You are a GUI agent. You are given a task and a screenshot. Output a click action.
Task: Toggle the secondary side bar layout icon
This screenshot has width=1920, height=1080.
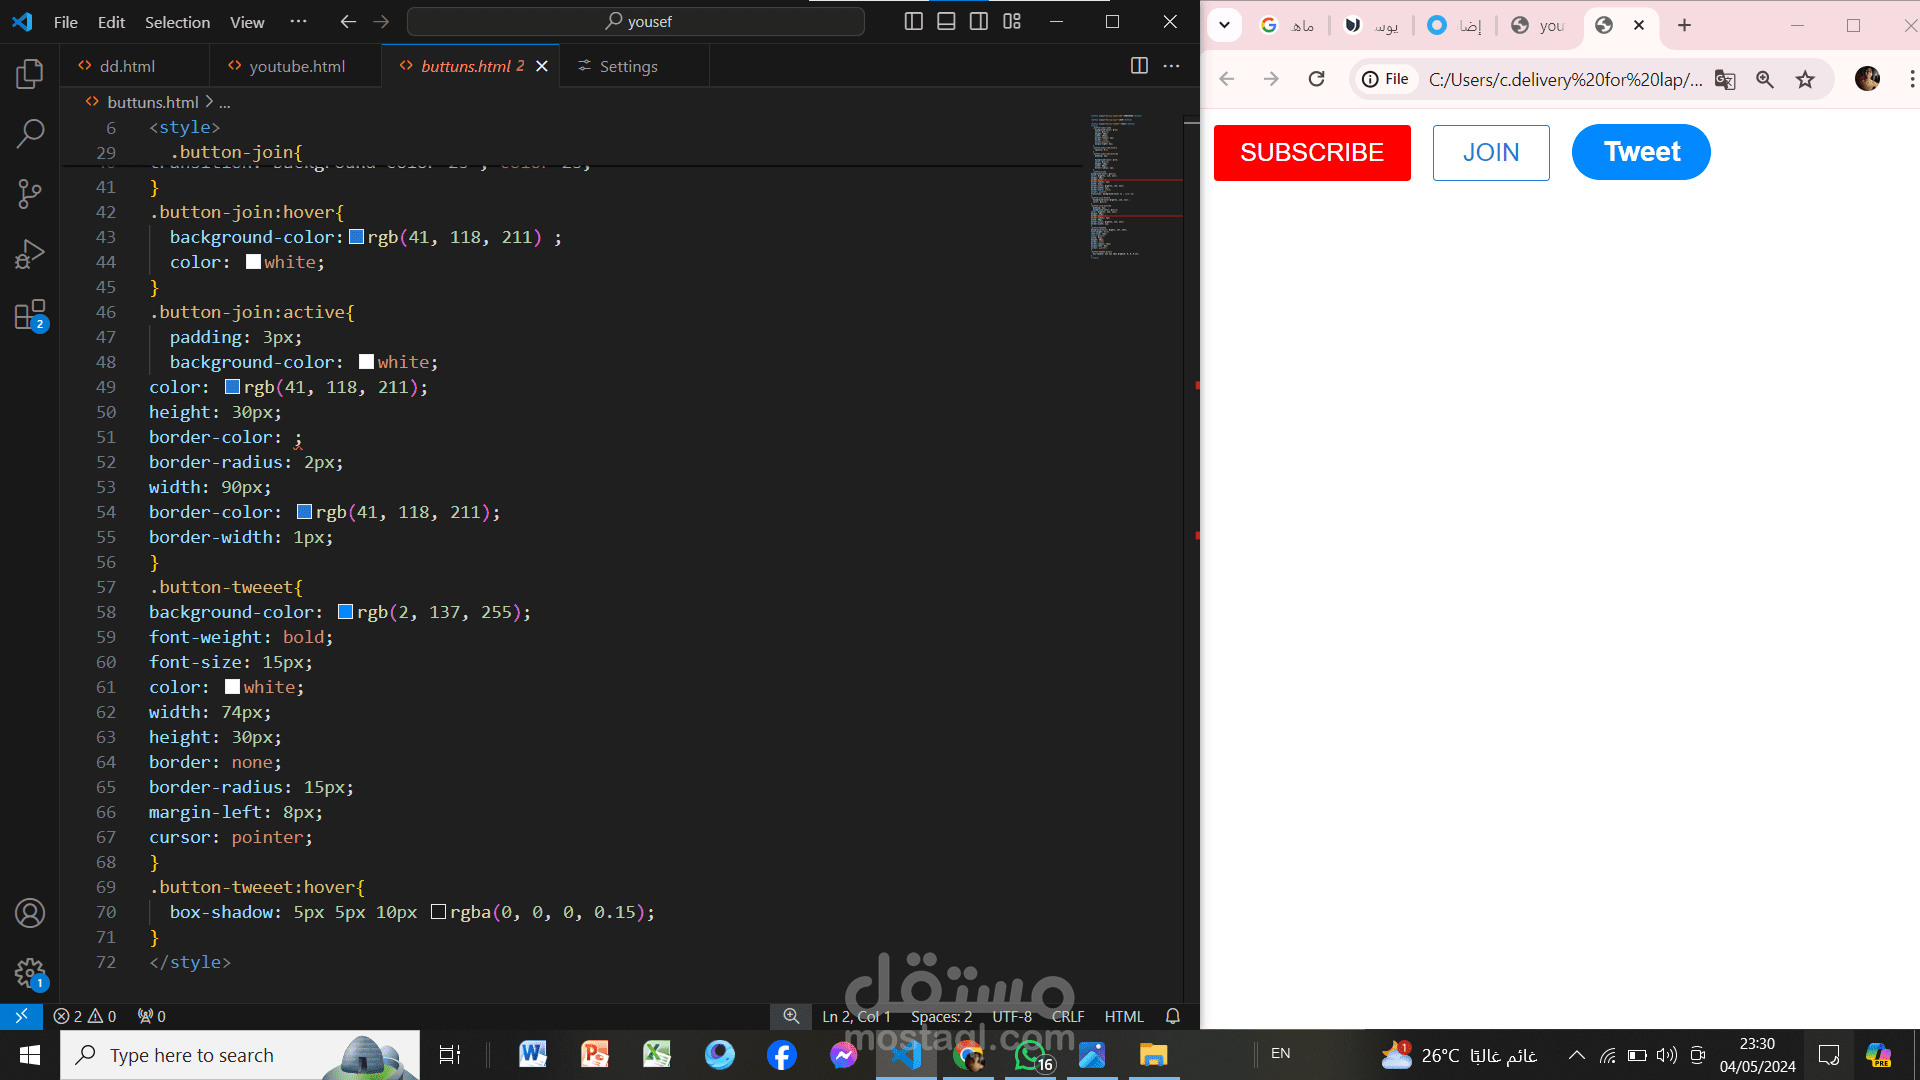[x=979, y=21]
